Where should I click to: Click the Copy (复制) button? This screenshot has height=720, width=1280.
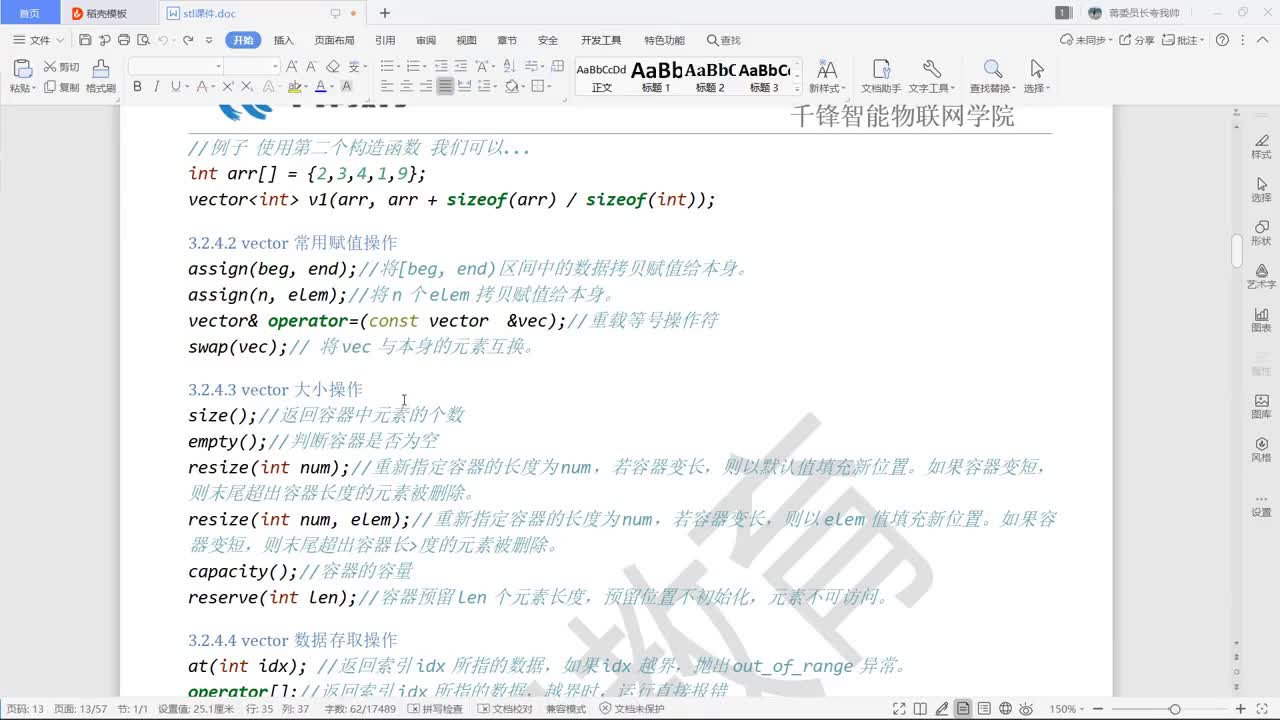click(61, 87)
